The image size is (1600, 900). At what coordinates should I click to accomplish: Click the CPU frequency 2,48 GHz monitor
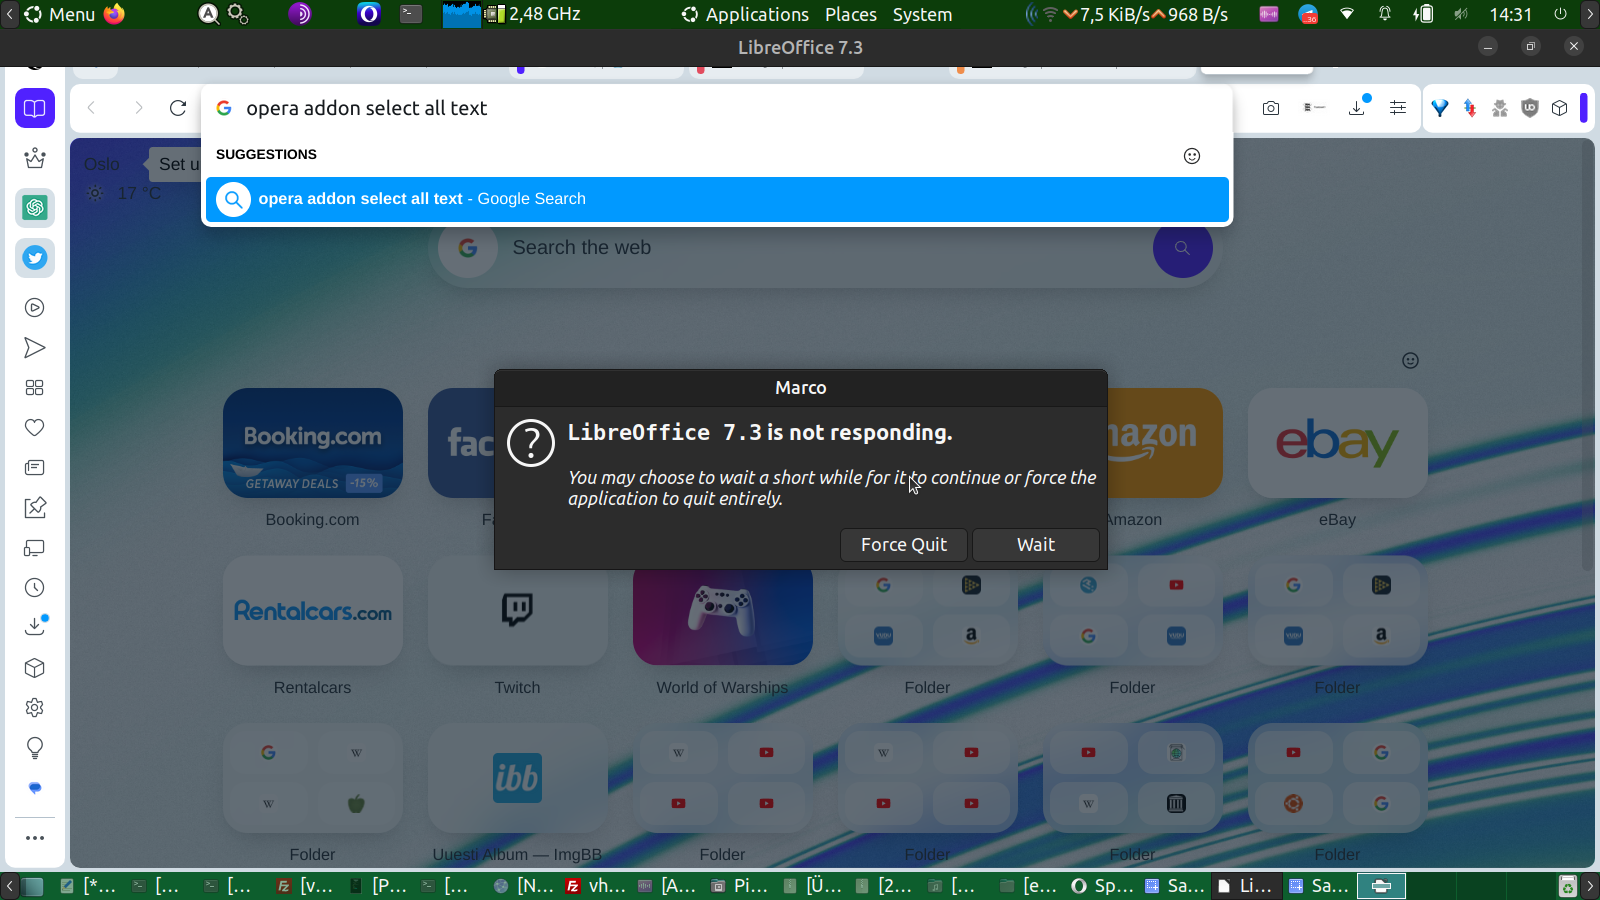pos(545,14)
